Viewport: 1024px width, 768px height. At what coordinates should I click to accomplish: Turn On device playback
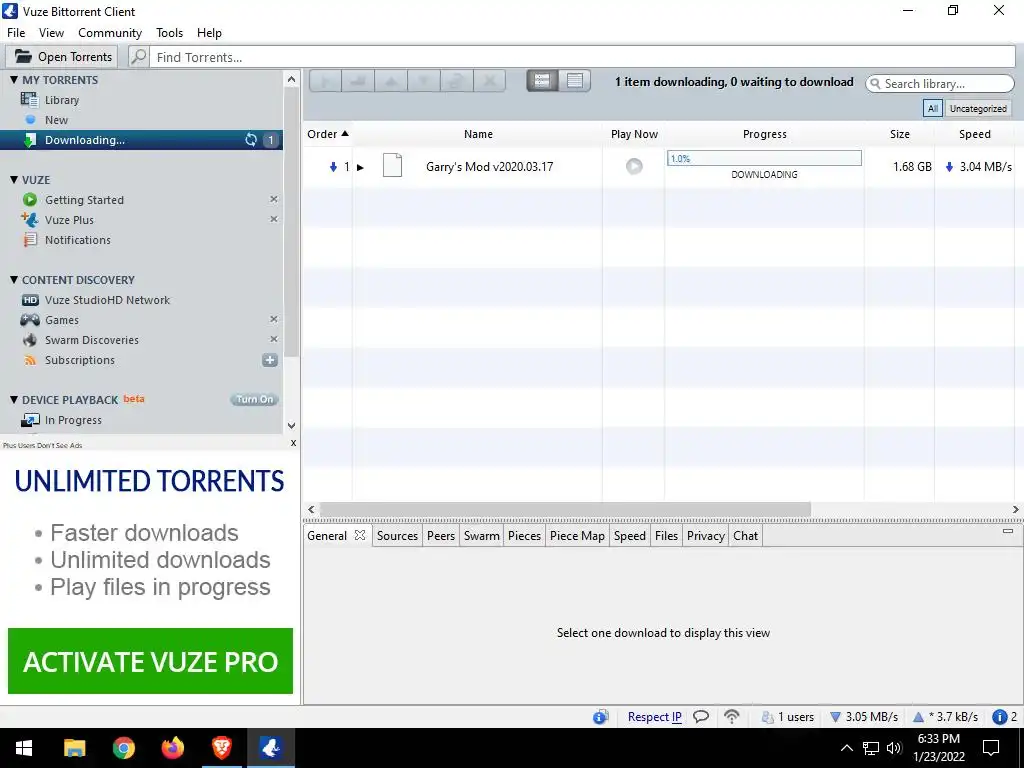click(255, 400)
